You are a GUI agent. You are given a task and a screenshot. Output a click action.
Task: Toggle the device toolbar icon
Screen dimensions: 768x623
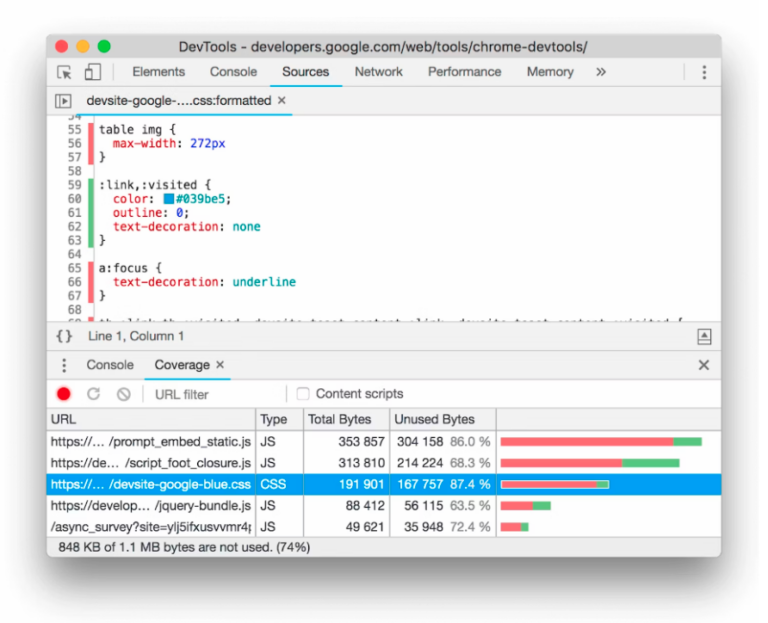(93, 72)
